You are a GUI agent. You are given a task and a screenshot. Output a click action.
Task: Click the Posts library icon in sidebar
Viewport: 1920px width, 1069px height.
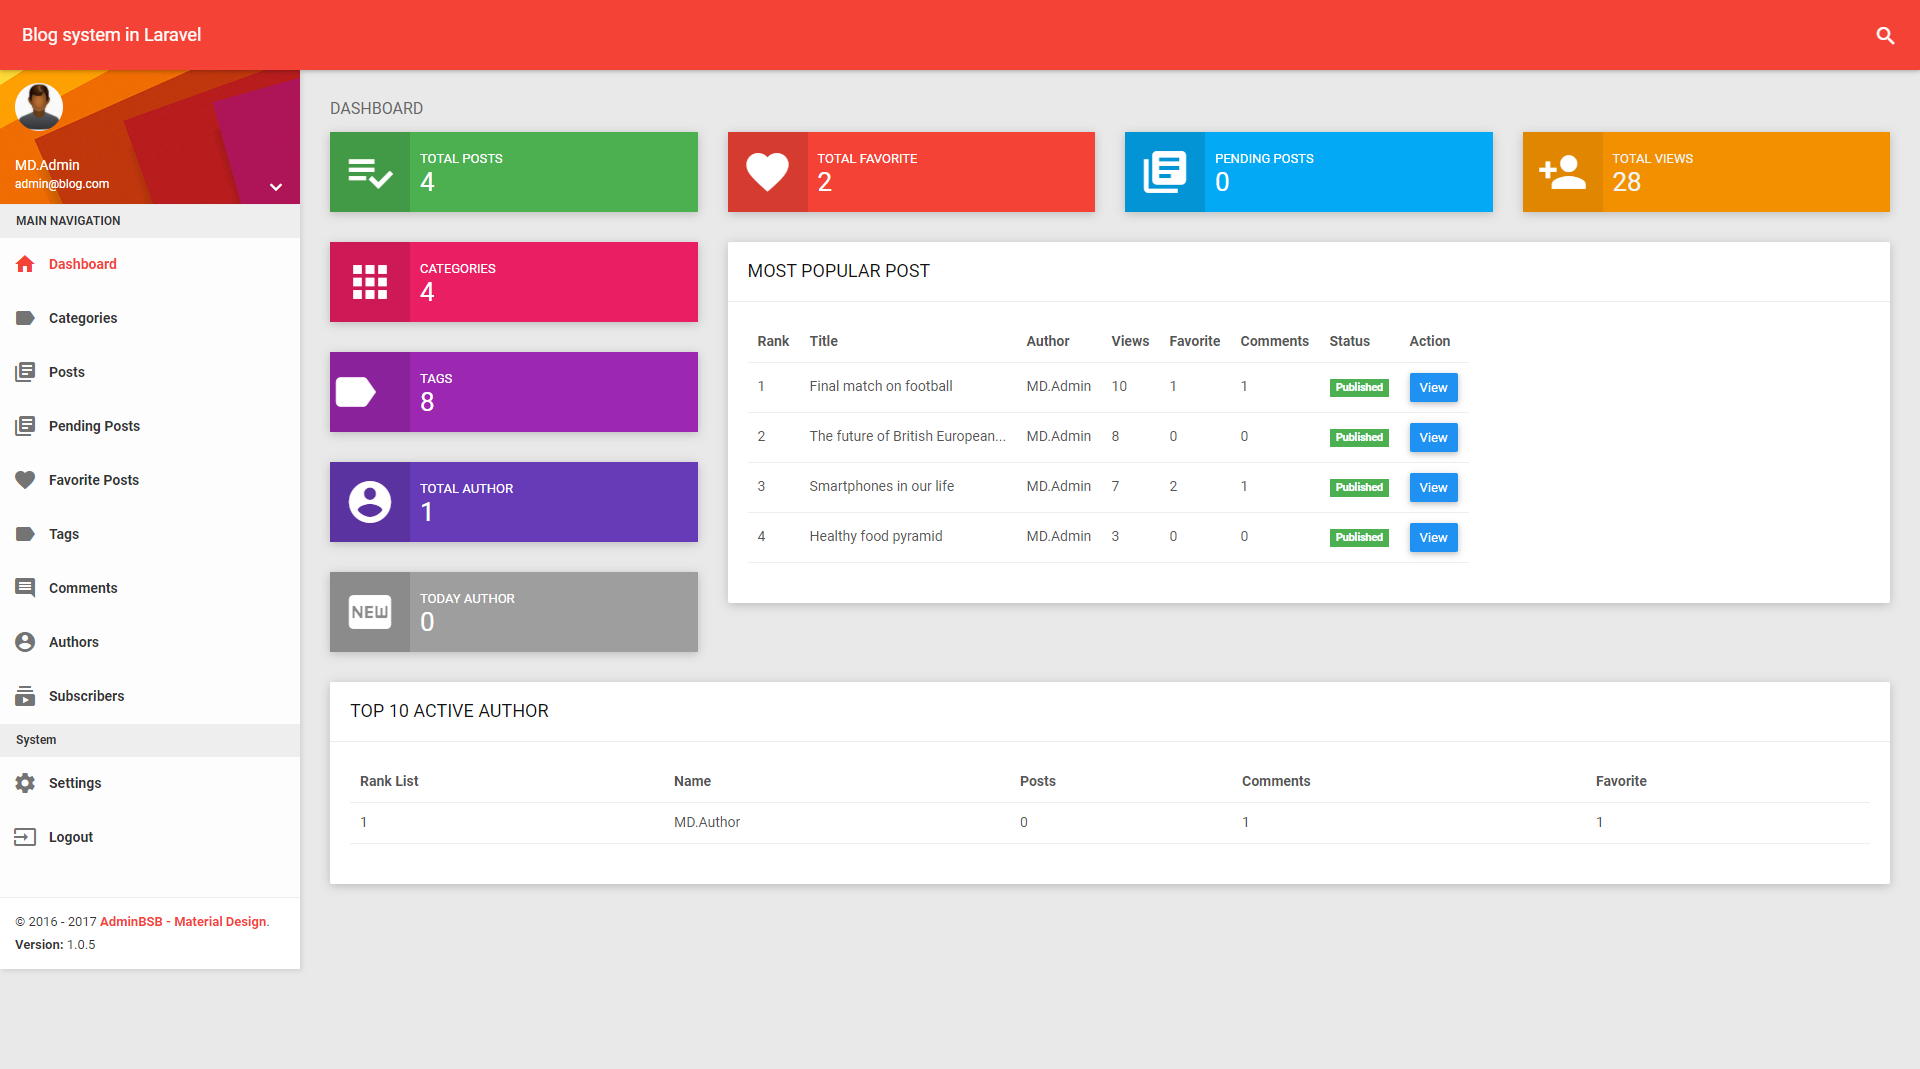(25, 372)
